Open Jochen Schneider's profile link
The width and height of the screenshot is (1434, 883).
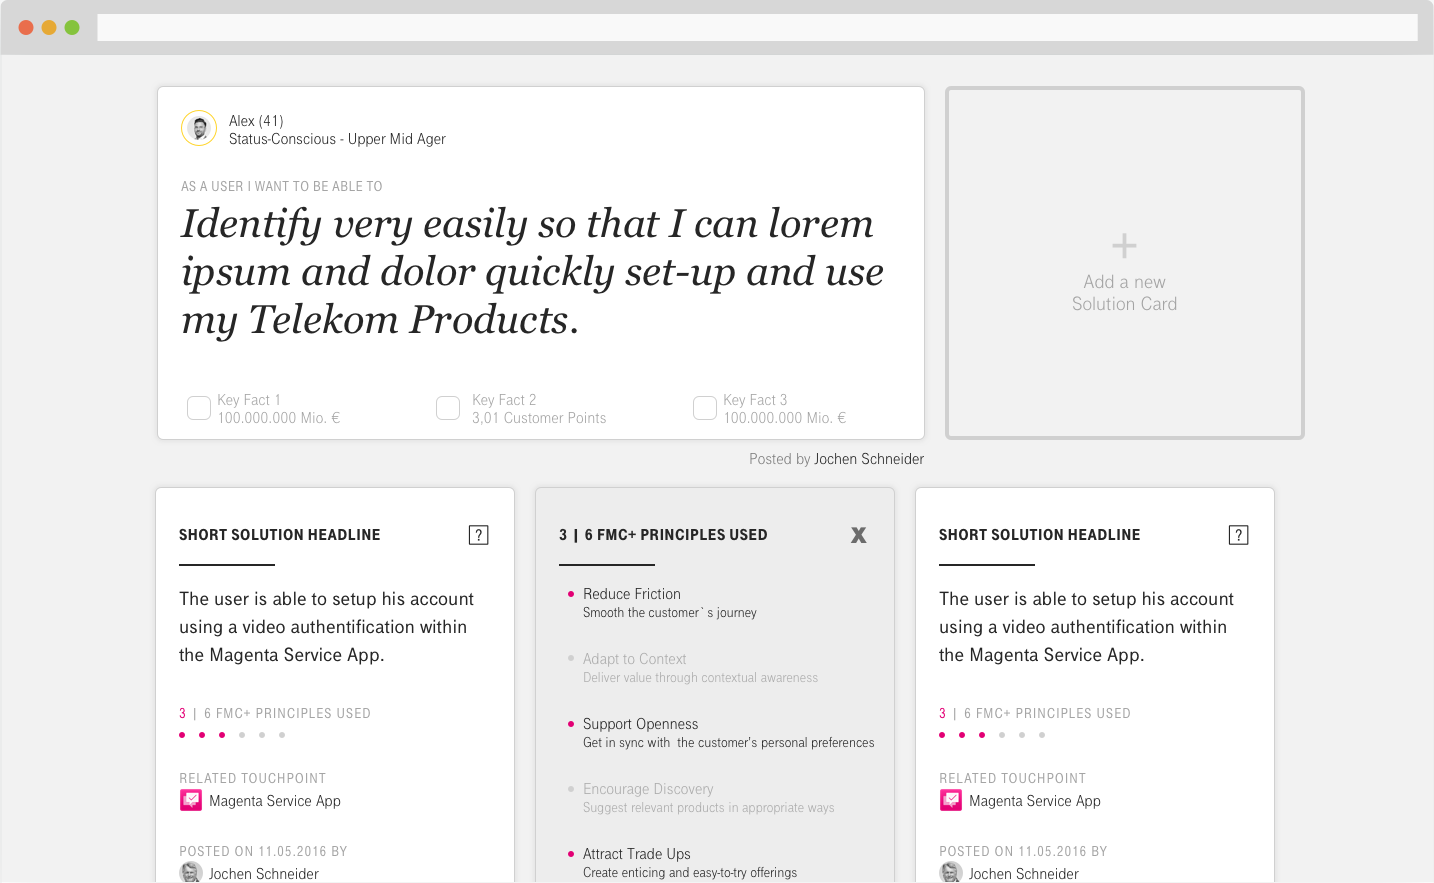pos(868,459)
